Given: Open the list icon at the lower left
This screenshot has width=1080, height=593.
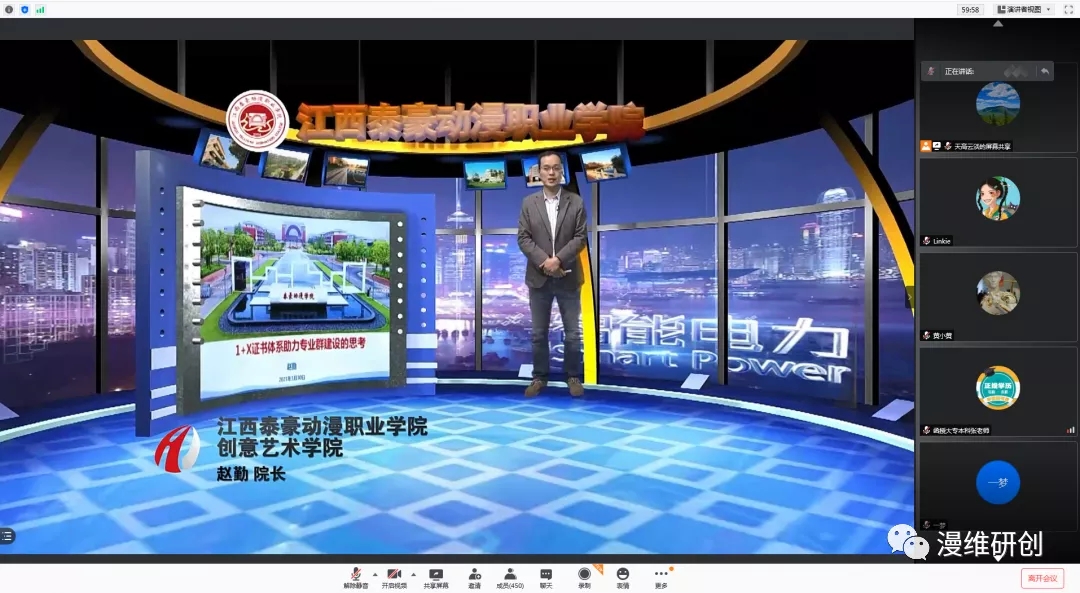Looking at the screenshot, I should coord(7,536).
